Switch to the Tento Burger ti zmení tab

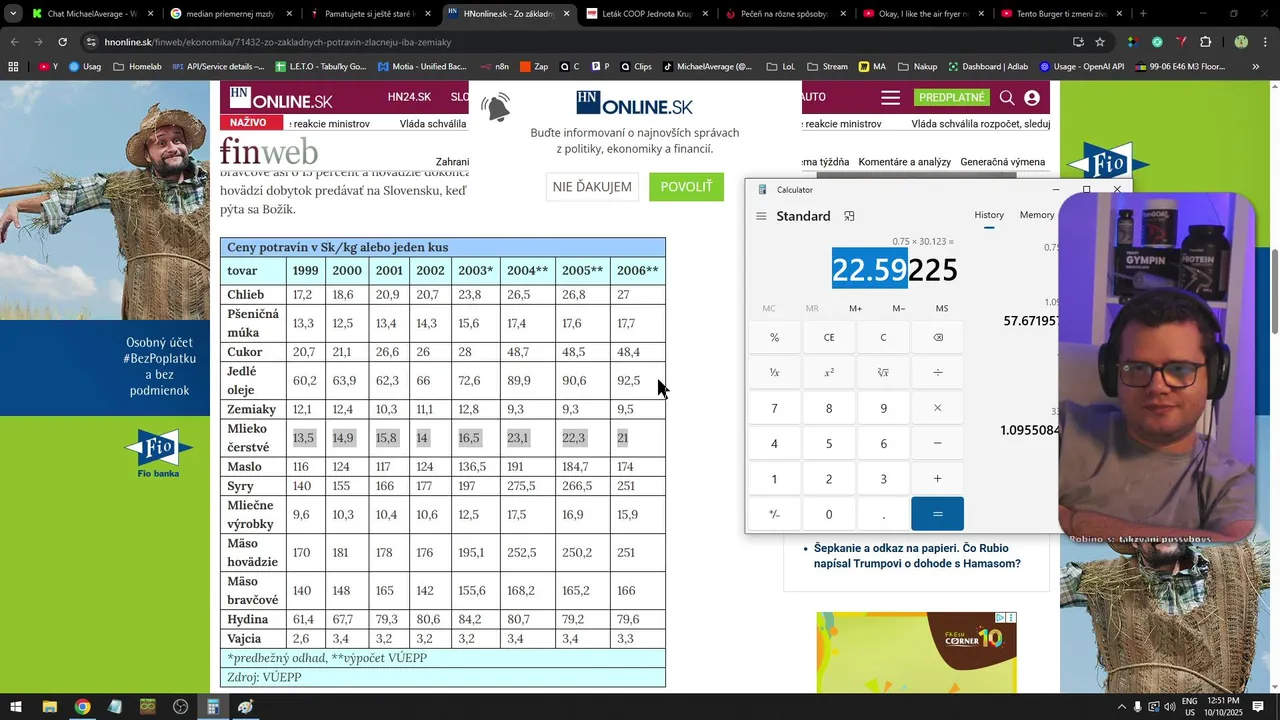(x=1061, y=14)
